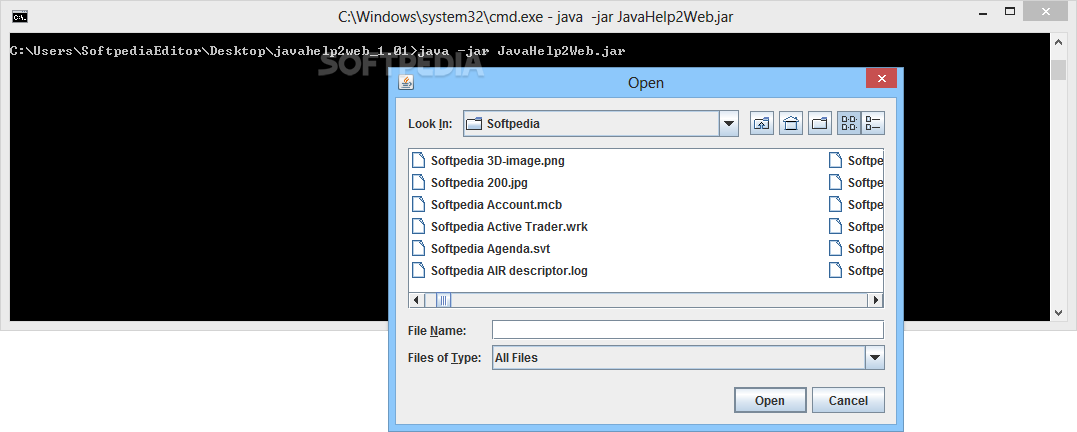The width and height of the screenshot is (1077, 432).
Task: Switch to List view toggle
Action: [x=849, y=124]
